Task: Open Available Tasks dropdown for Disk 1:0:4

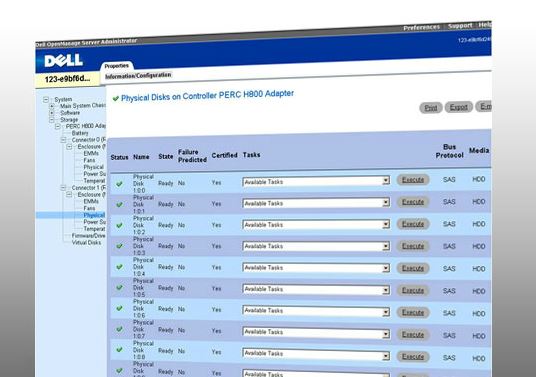Action: click(x=316, y=267)
